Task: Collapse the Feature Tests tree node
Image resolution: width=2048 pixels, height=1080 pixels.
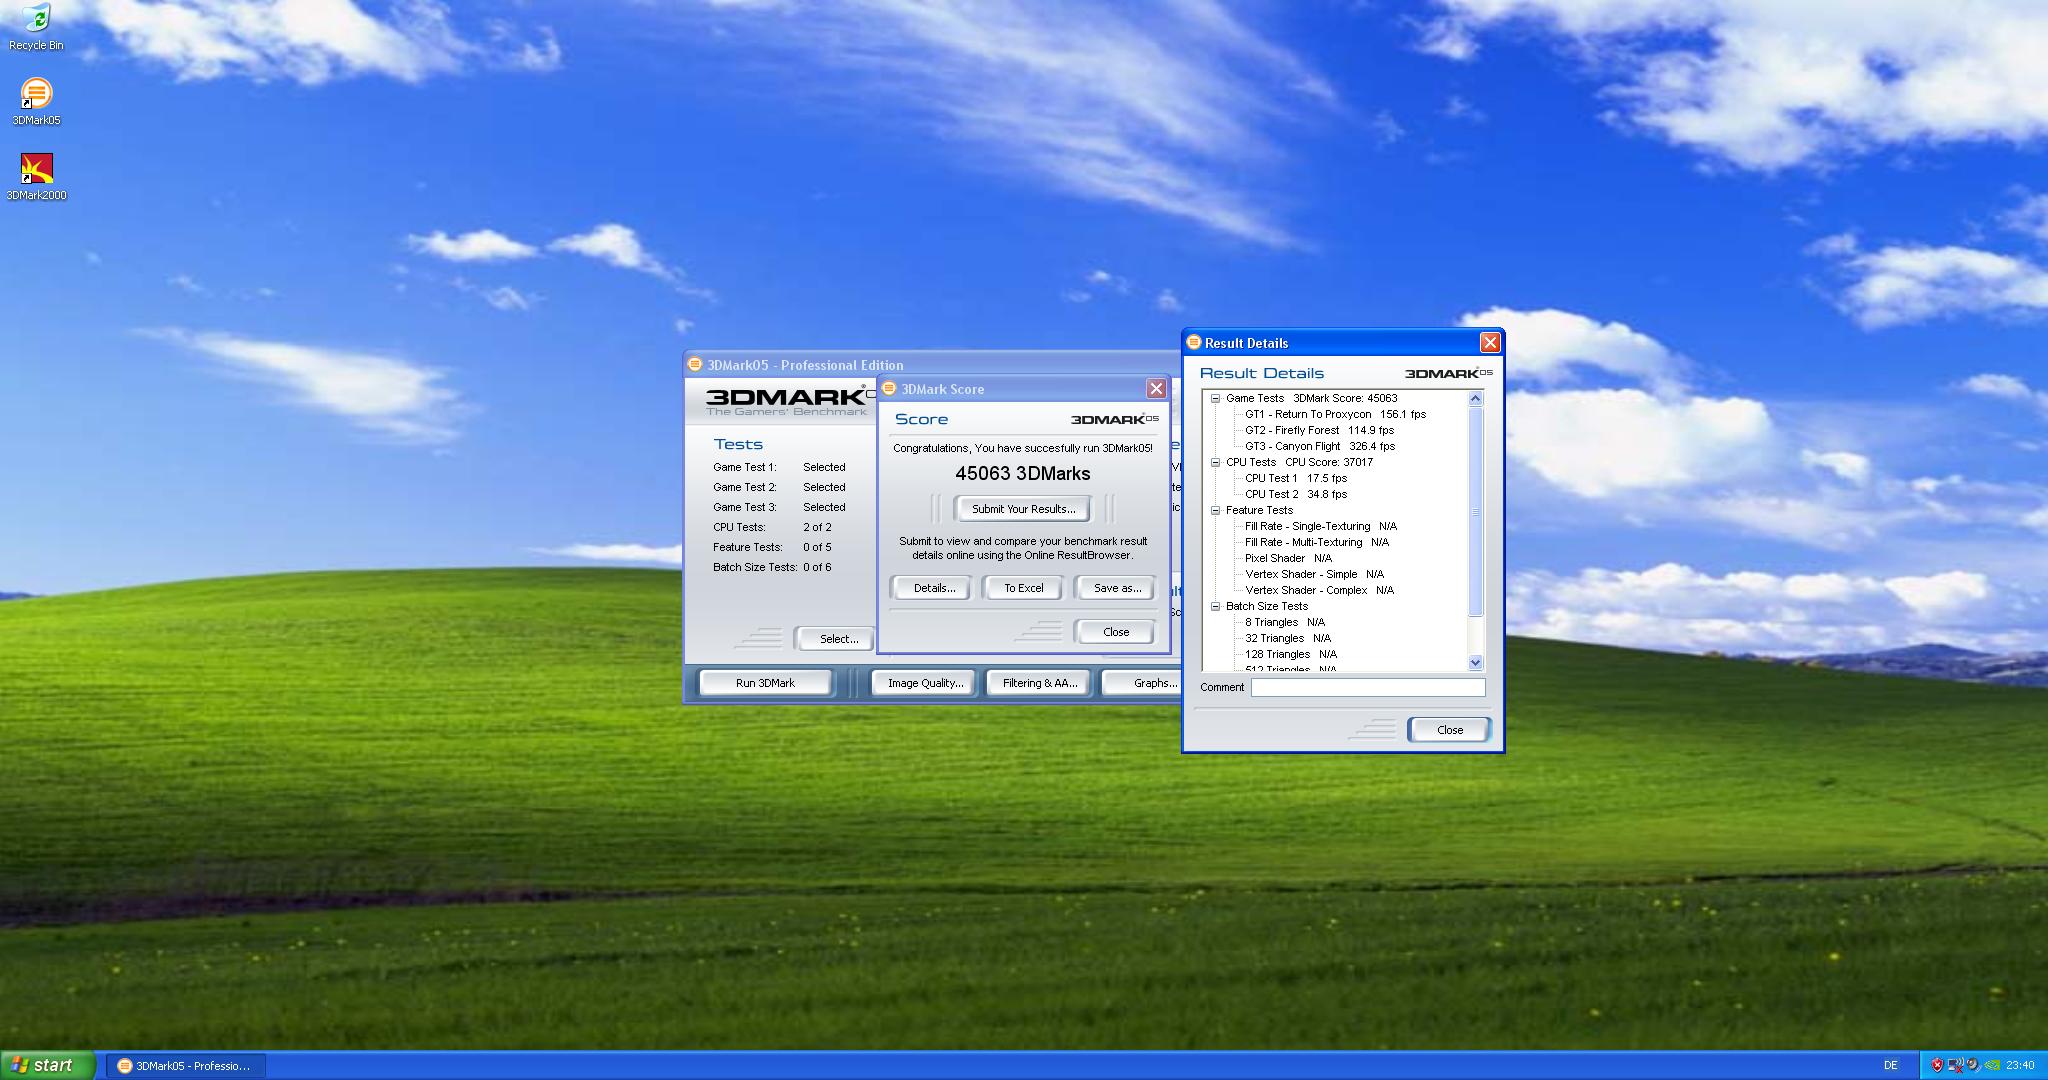Action: [x=1216, y=510]
